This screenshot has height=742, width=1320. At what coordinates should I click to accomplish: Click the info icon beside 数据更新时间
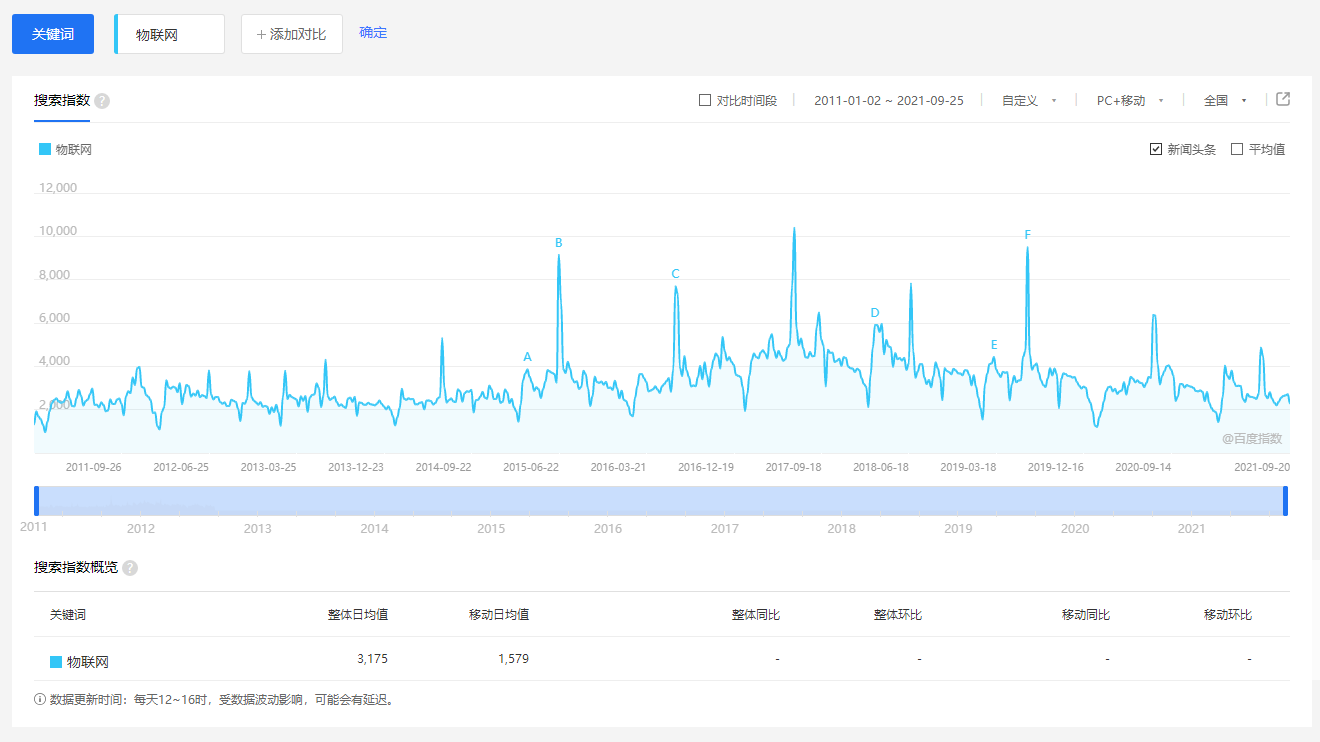pos(40,699)
